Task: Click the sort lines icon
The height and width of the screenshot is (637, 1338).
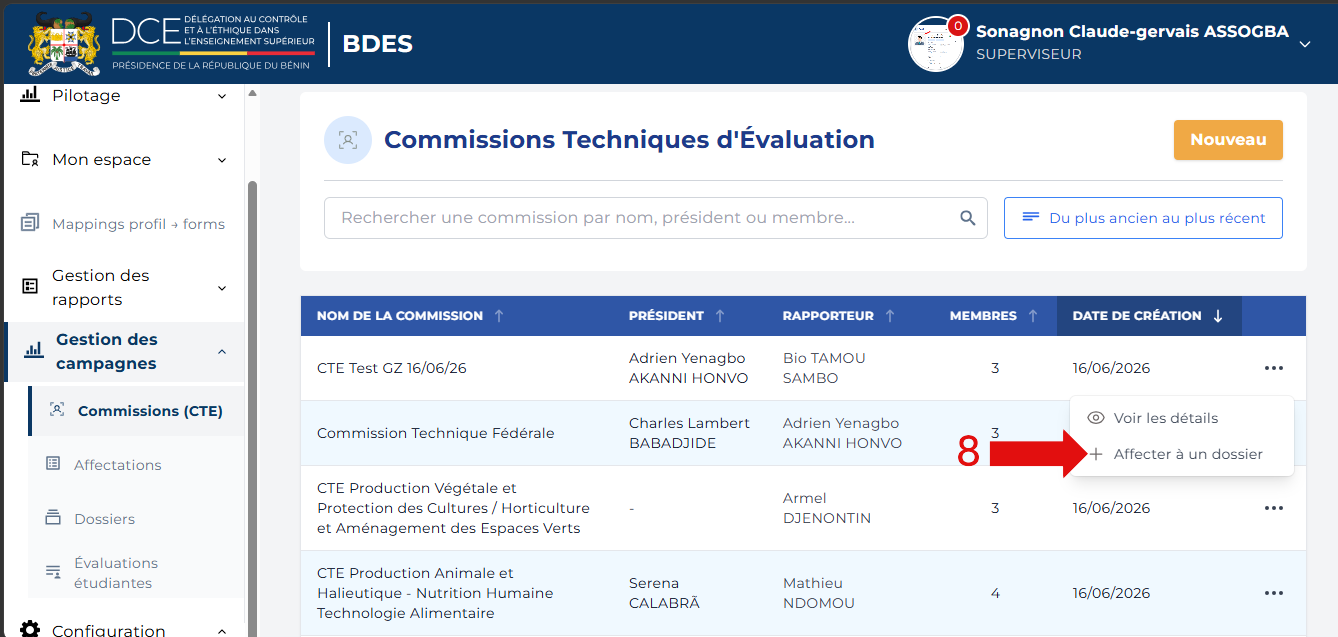Action: click(1030, 218)
